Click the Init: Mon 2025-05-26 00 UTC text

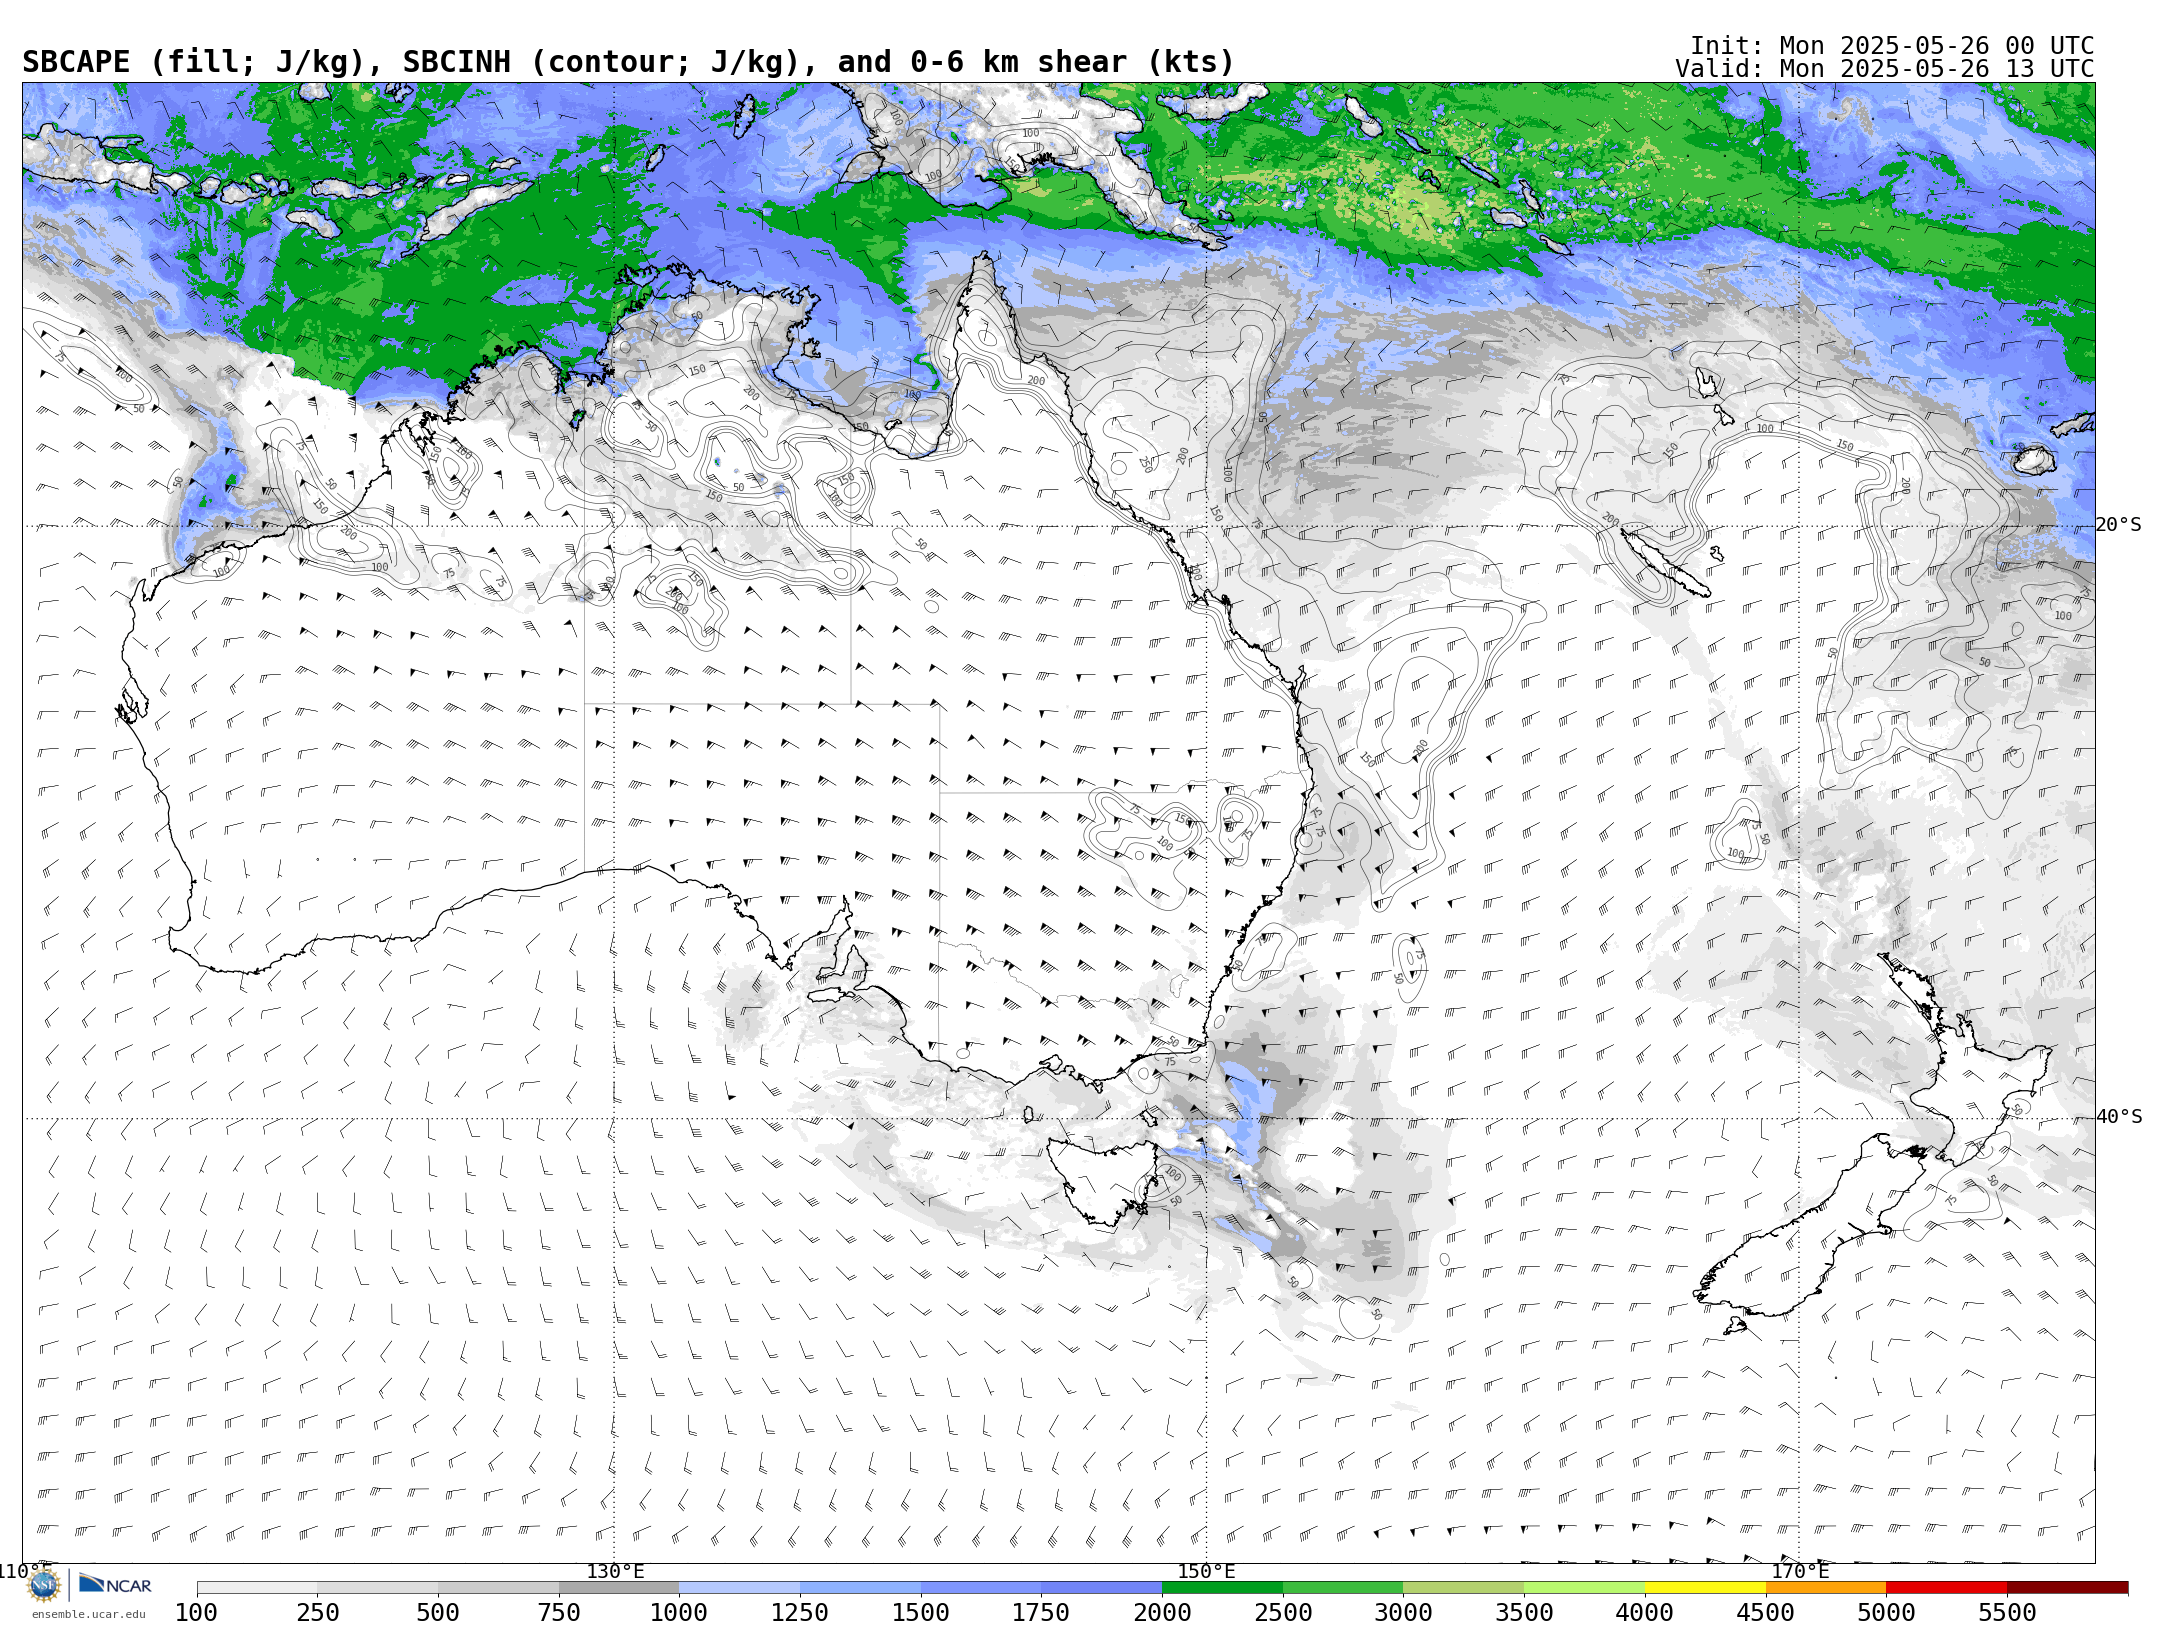(x=1892, y=46)
